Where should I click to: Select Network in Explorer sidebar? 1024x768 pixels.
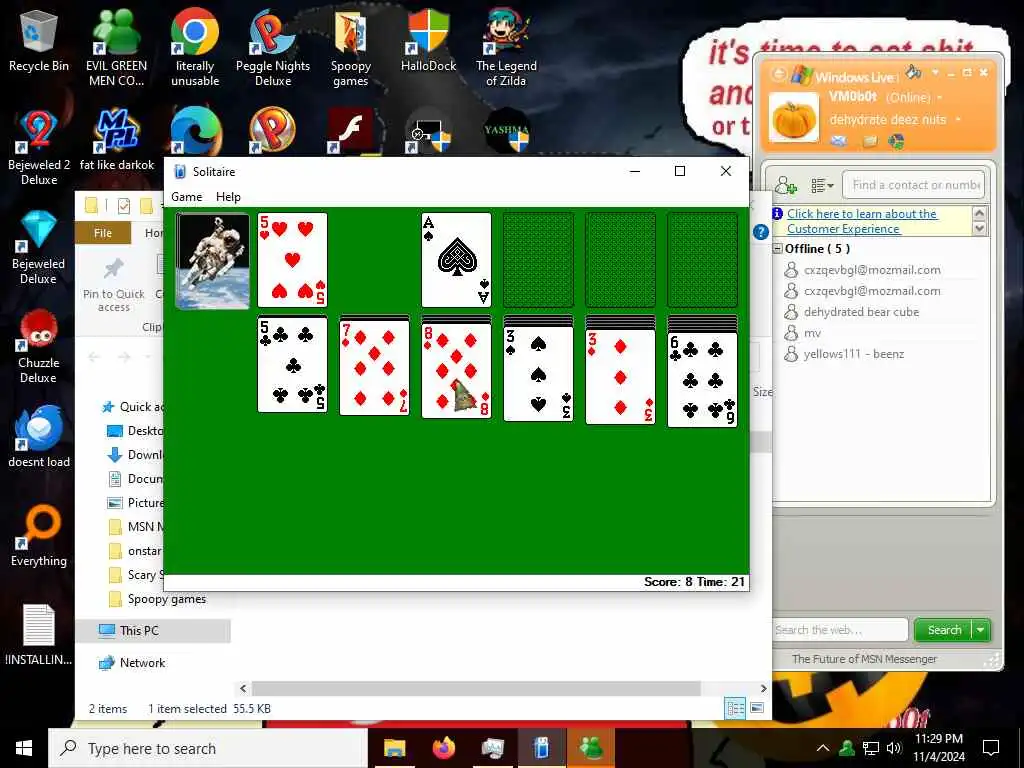tap(132, 663)
